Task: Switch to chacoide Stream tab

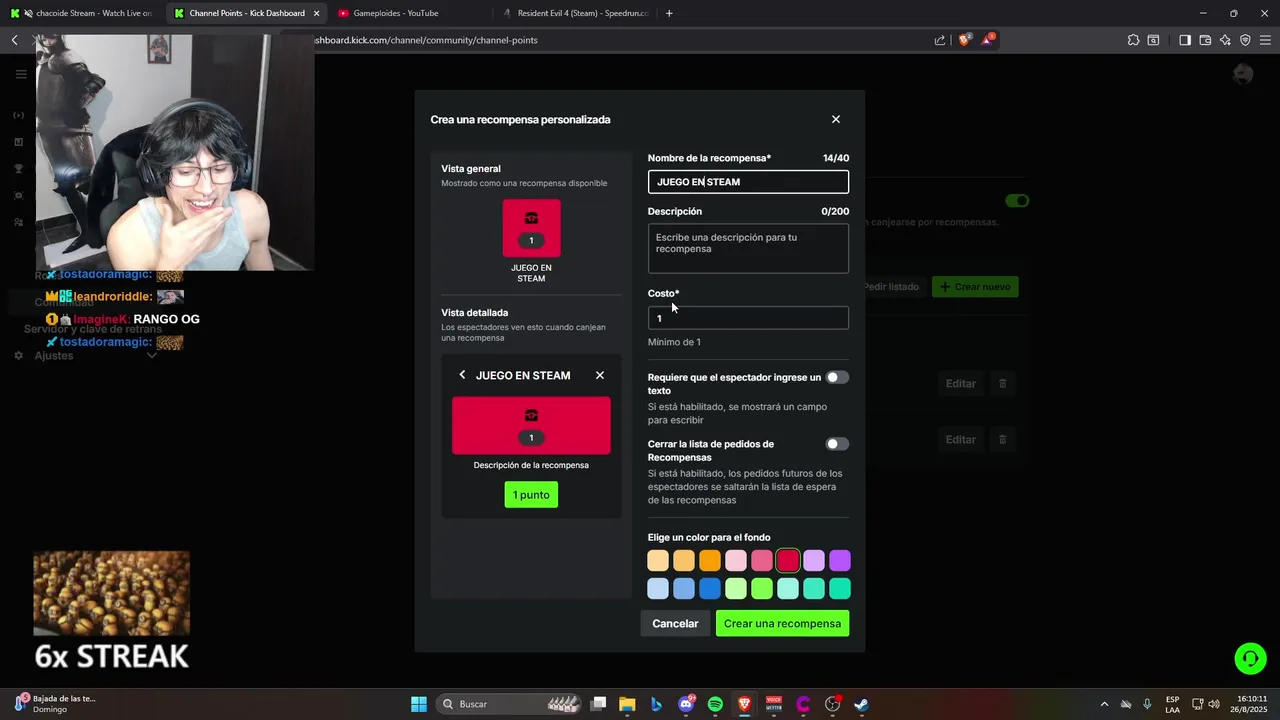Action: (x=83, y=13)
